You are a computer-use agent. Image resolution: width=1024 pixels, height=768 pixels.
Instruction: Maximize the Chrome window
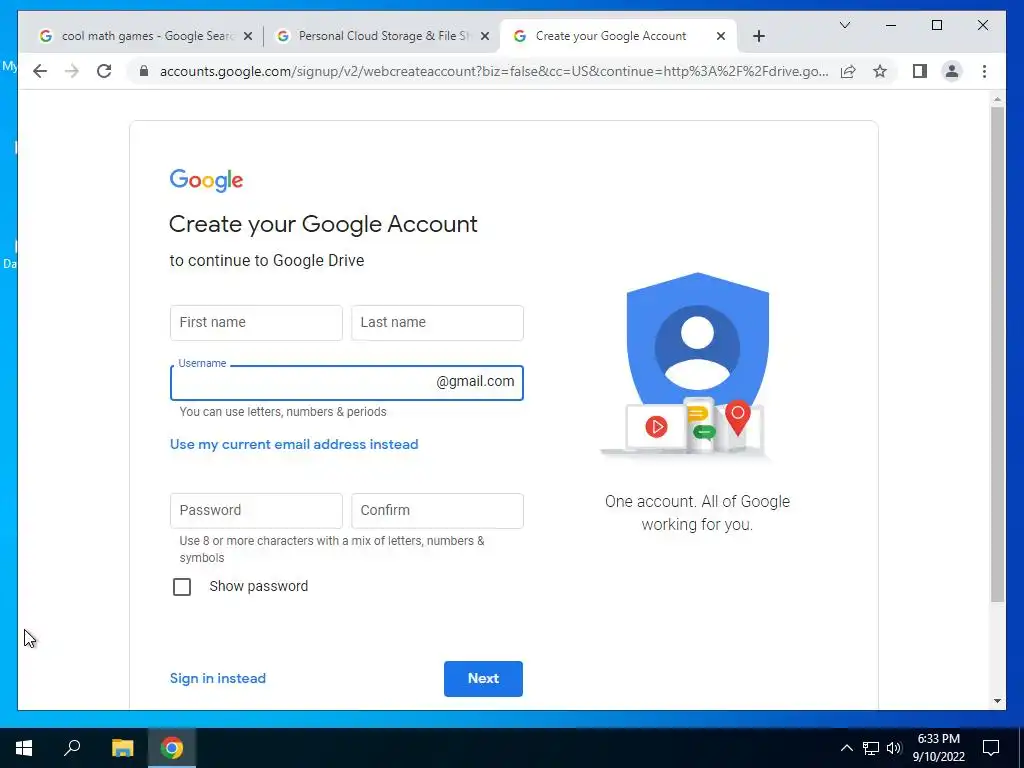coord(936,25)
